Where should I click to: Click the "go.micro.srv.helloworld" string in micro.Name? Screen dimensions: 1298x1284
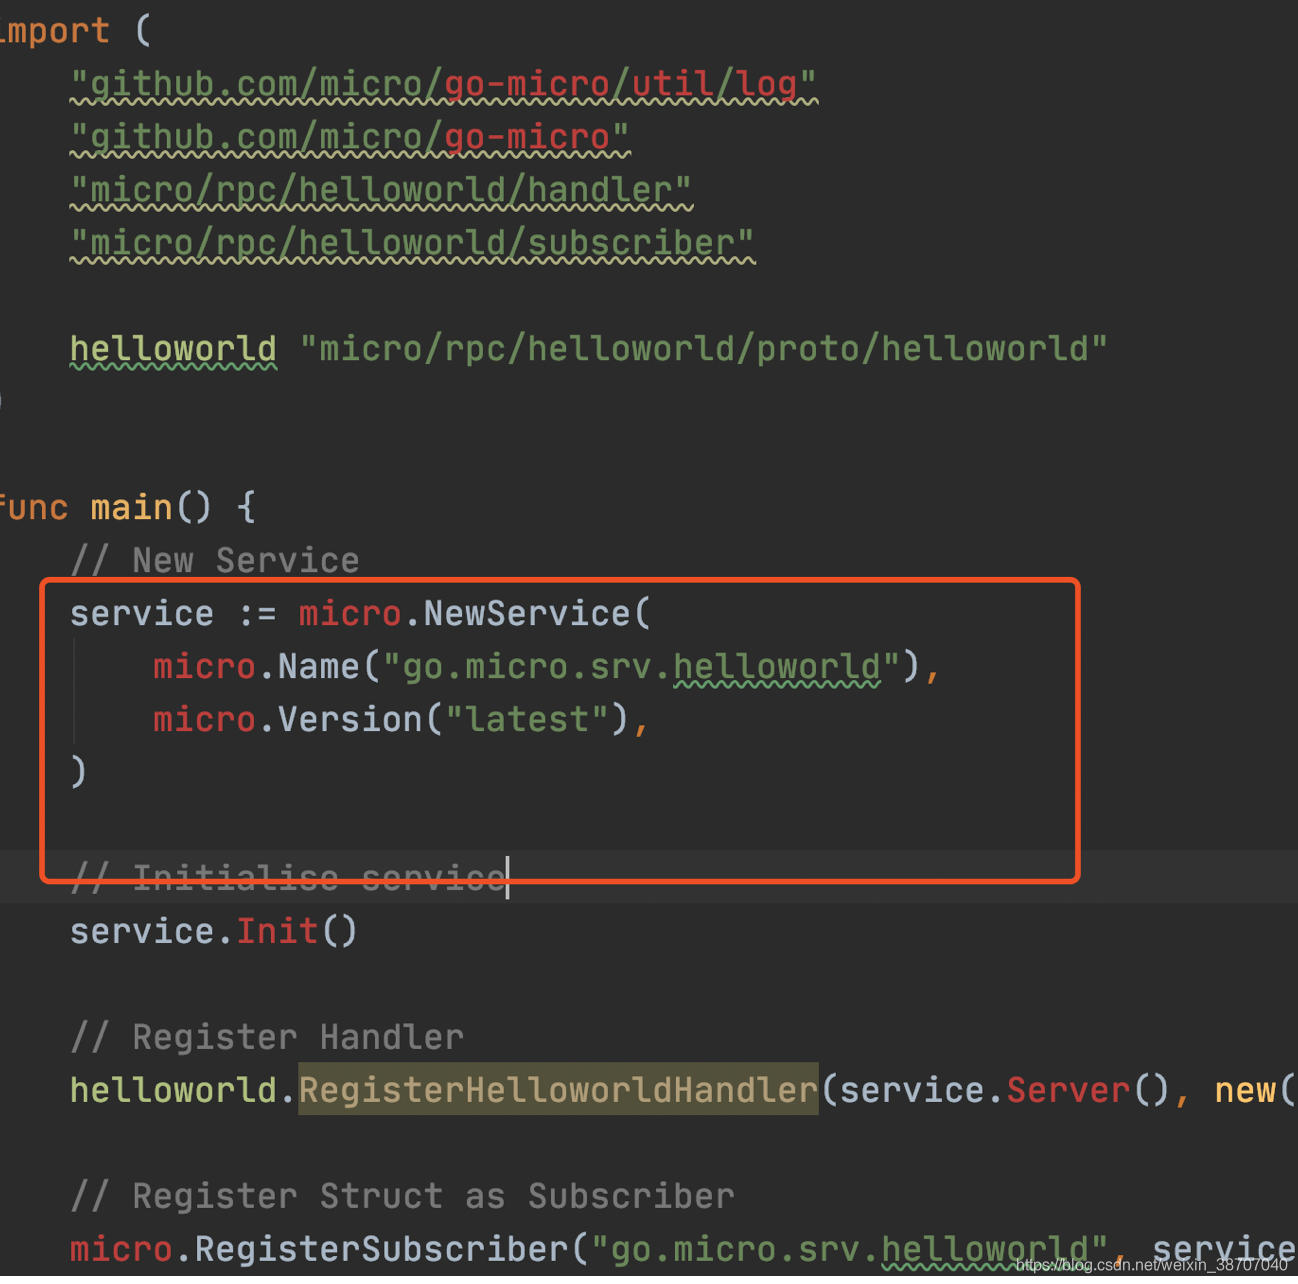641,667
